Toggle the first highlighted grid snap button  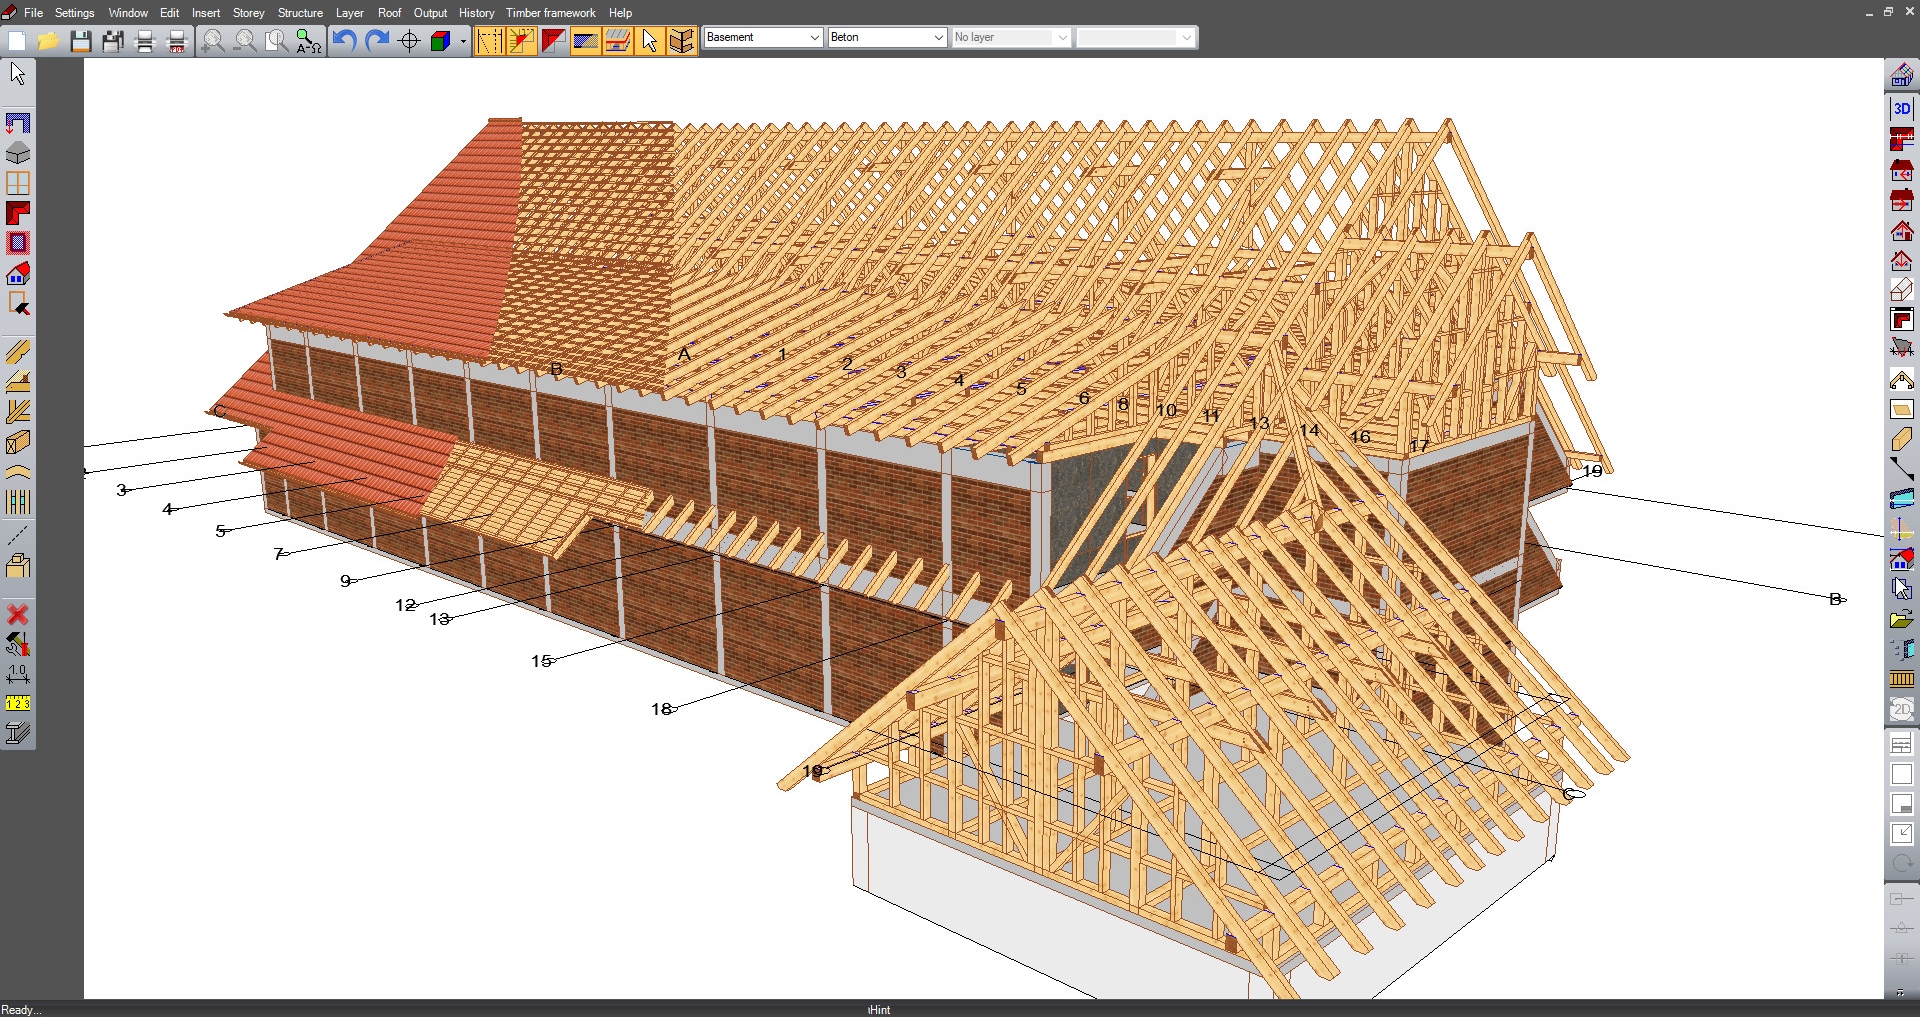coord(489,41)
